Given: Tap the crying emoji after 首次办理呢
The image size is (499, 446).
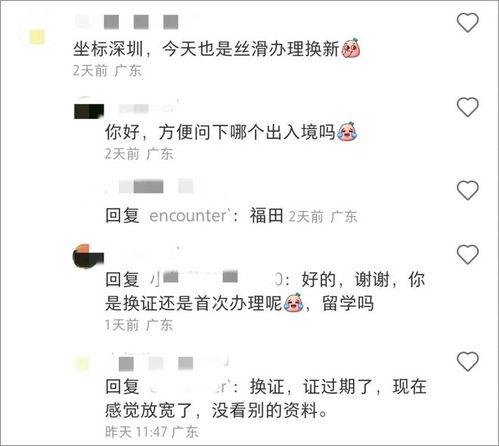Looking at the screenshot, I should [294, 303].
